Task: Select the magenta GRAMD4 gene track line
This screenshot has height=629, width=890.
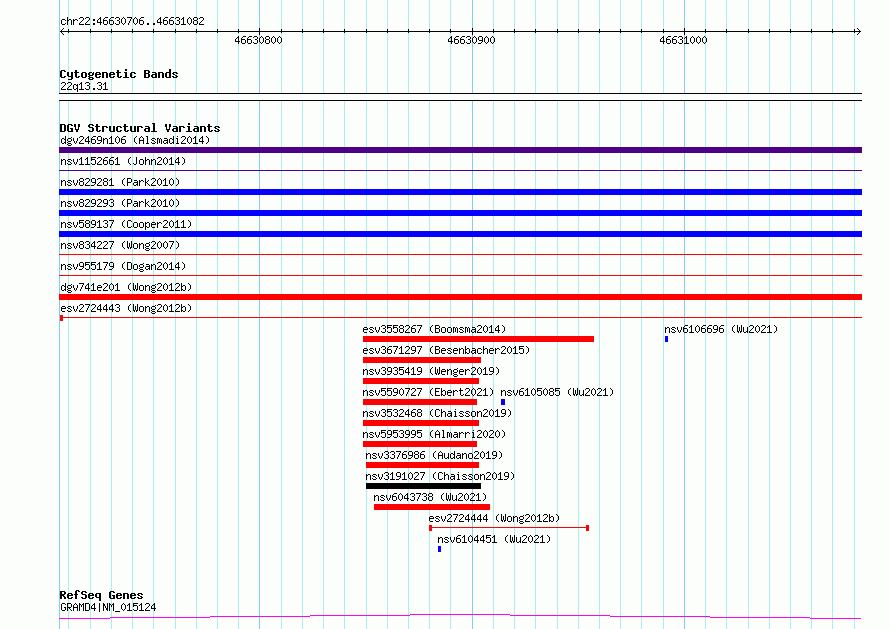Action: [460, 617]
